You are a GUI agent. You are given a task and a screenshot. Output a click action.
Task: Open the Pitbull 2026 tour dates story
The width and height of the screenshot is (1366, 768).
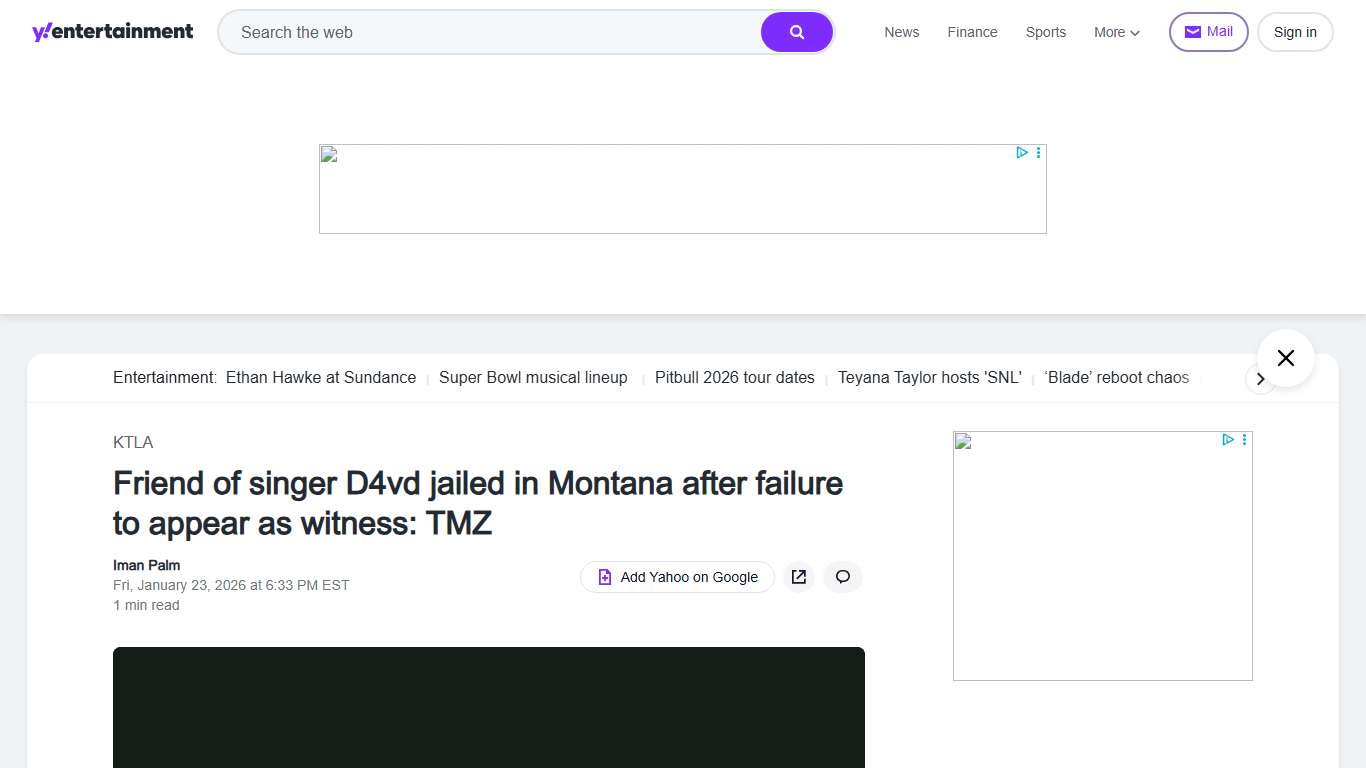coord(734,377)
